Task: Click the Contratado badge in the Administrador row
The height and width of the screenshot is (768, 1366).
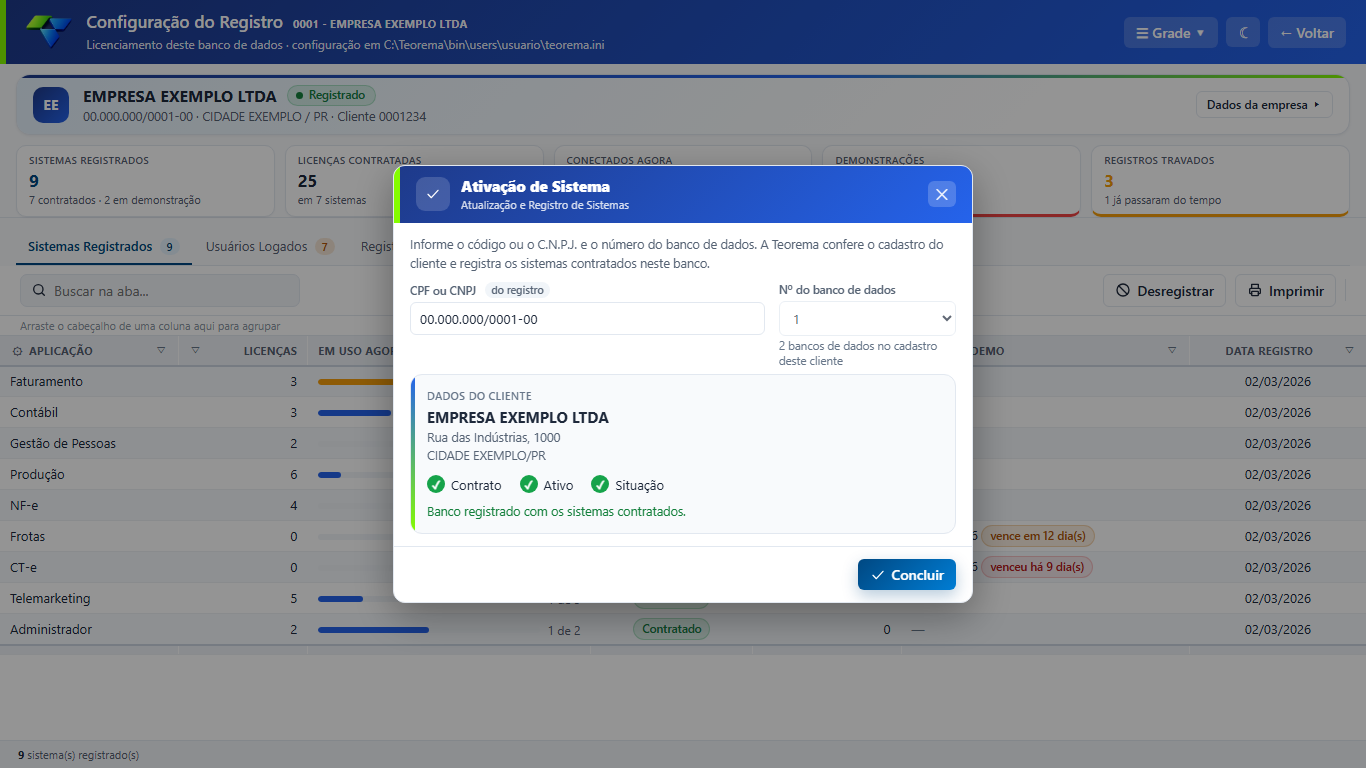Action: [671, 629]
